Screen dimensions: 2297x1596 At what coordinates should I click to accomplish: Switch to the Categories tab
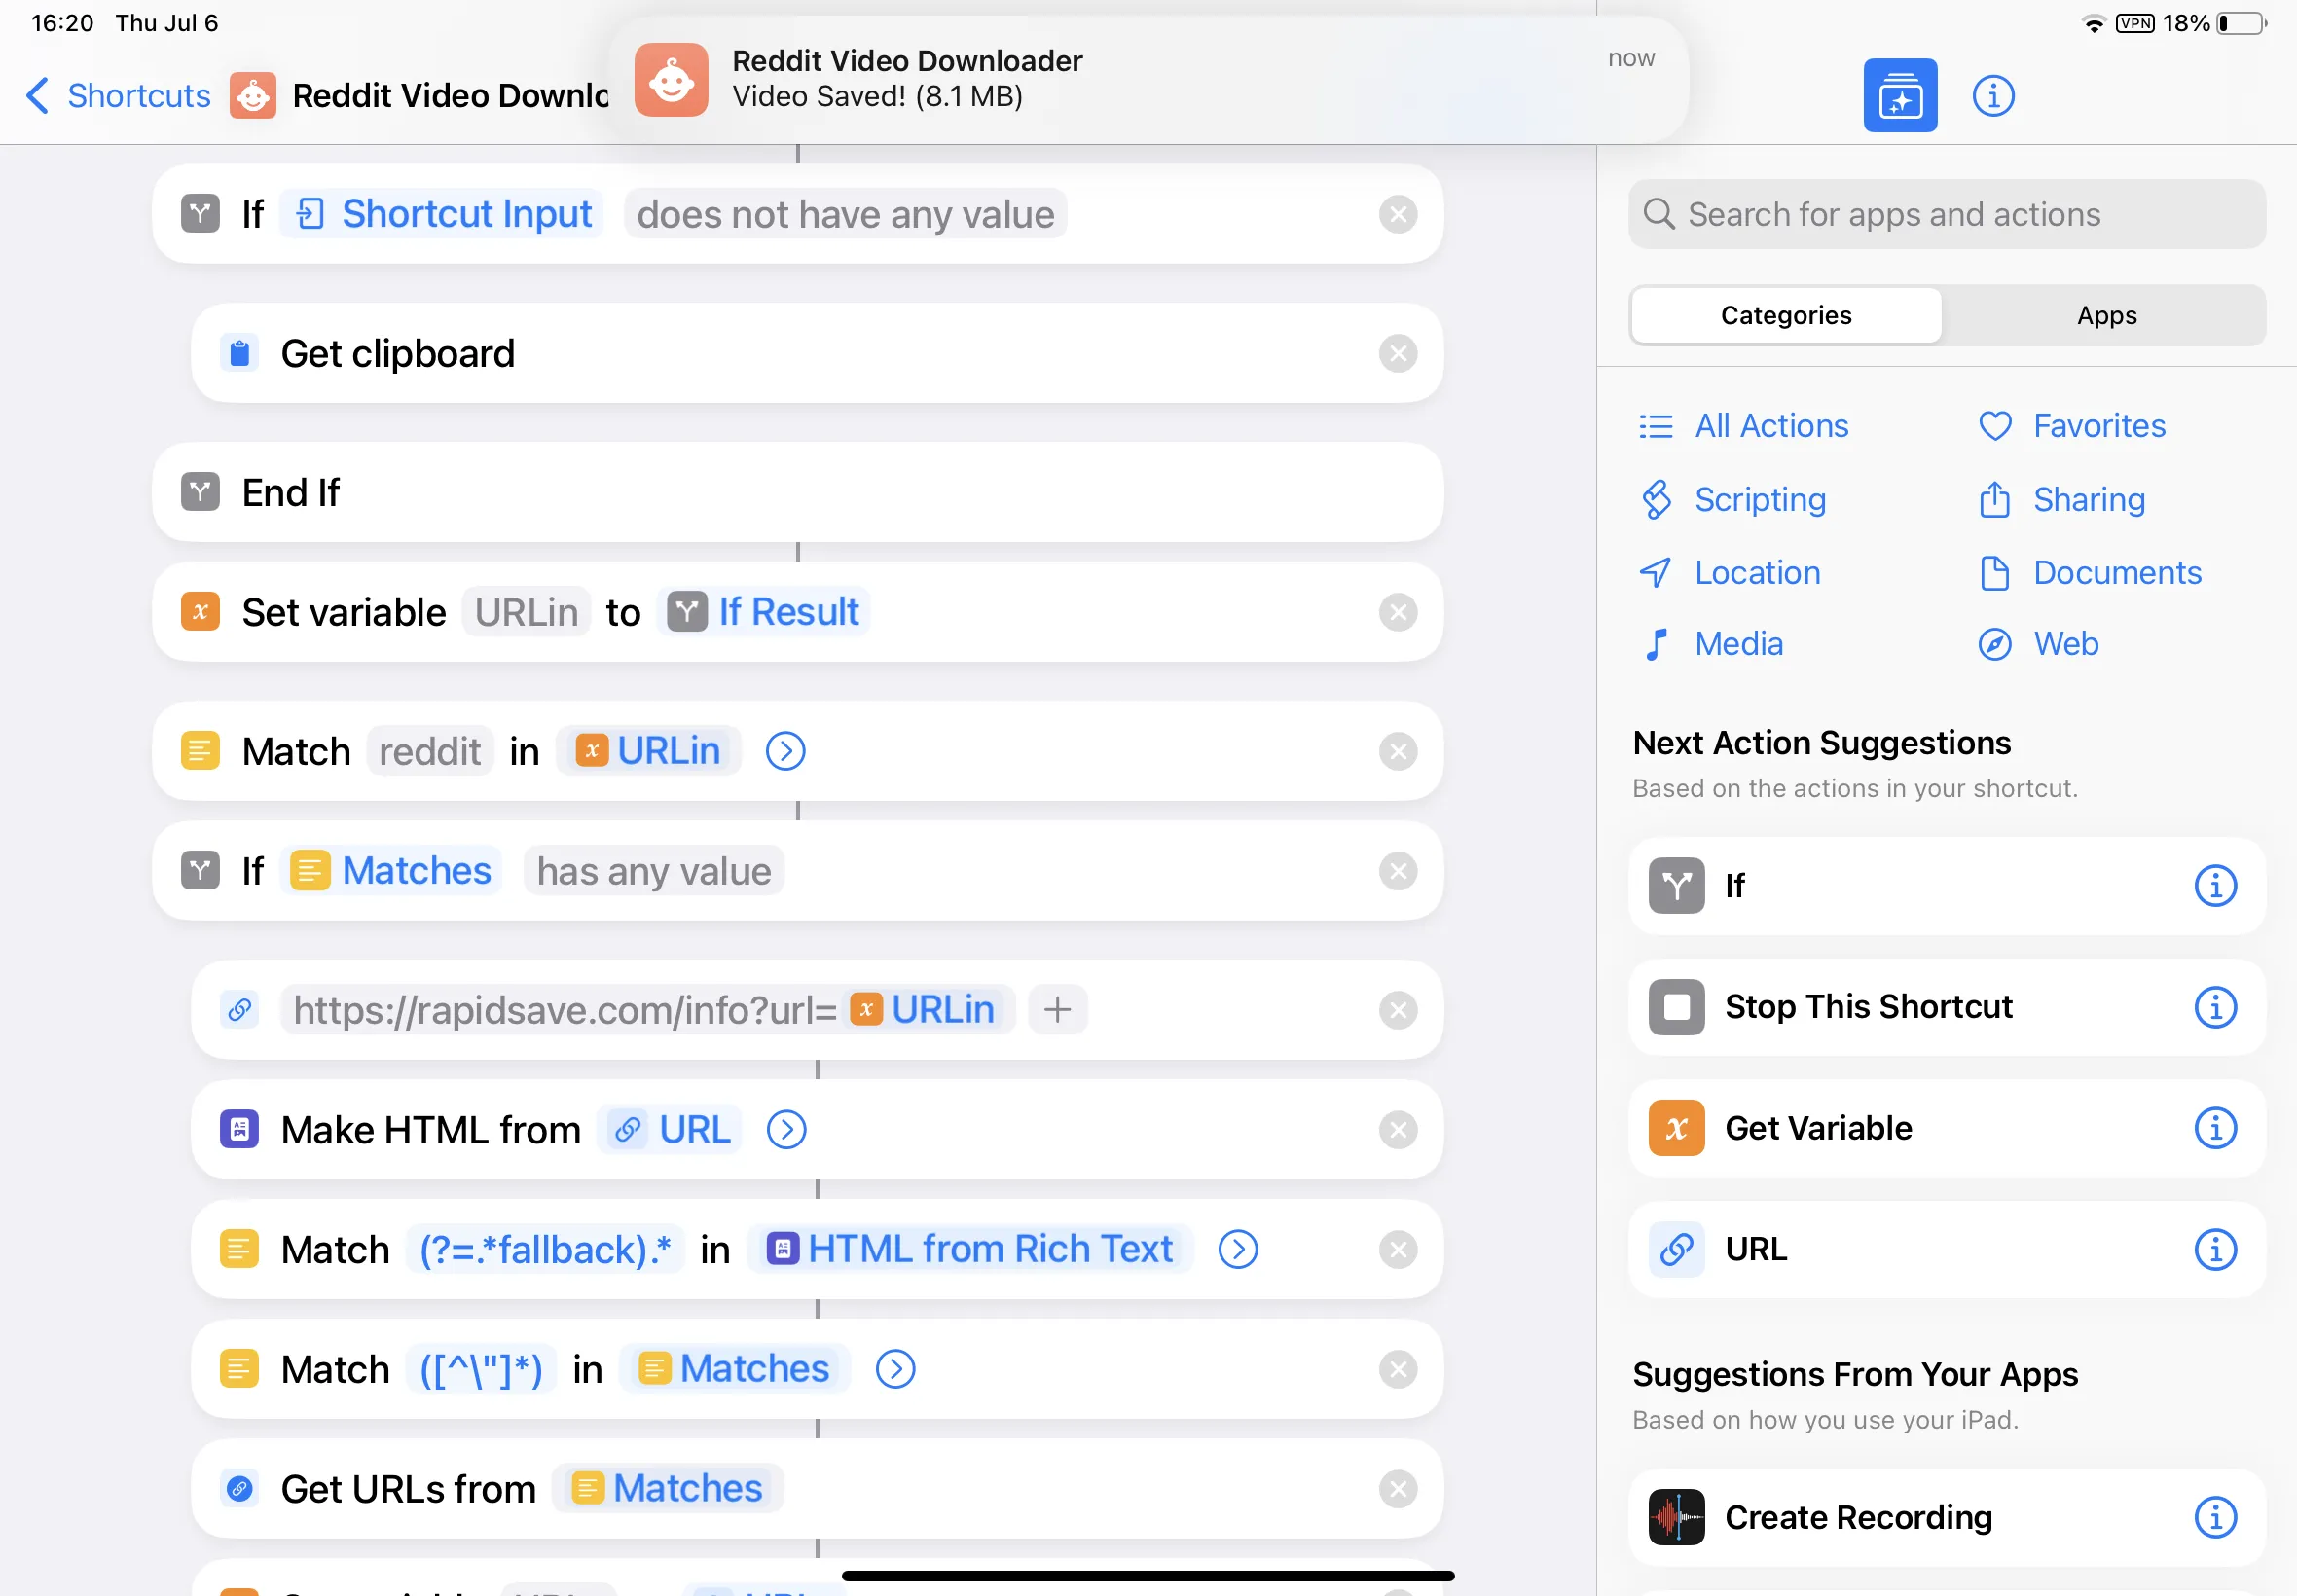coord(1786,315)
